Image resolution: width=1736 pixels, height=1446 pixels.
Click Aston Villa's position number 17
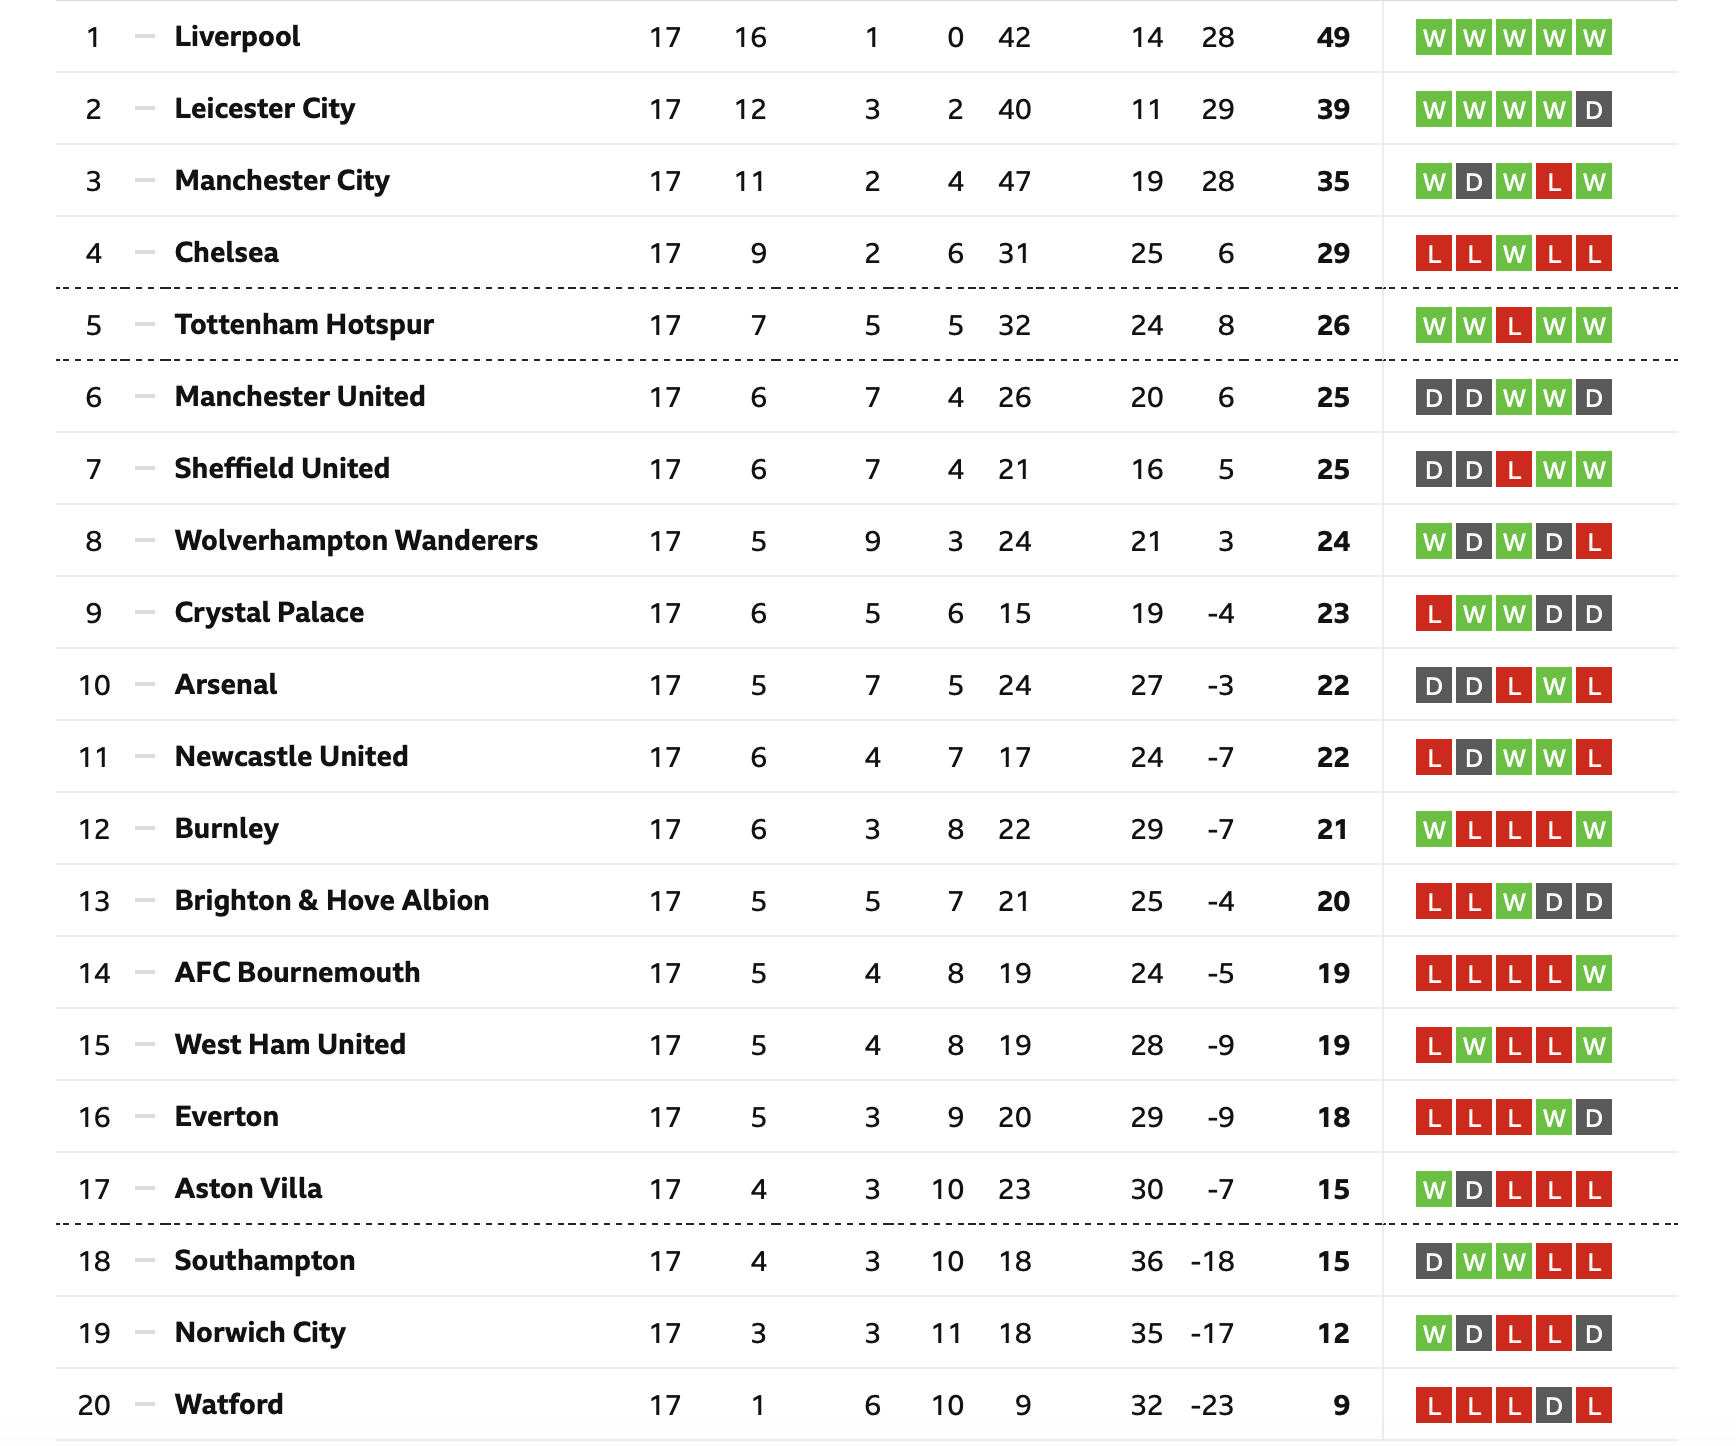[x=94, y=1190]
